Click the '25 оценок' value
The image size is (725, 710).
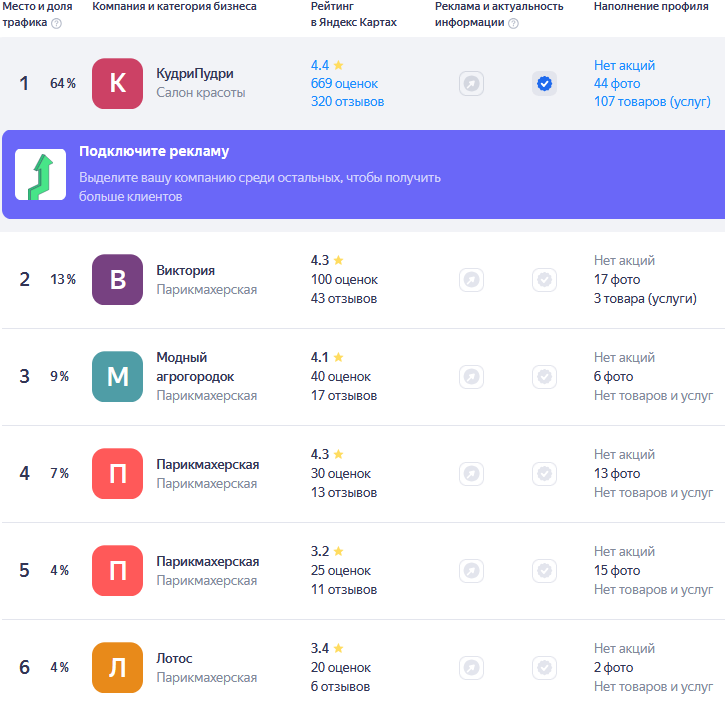click(341, 571)
